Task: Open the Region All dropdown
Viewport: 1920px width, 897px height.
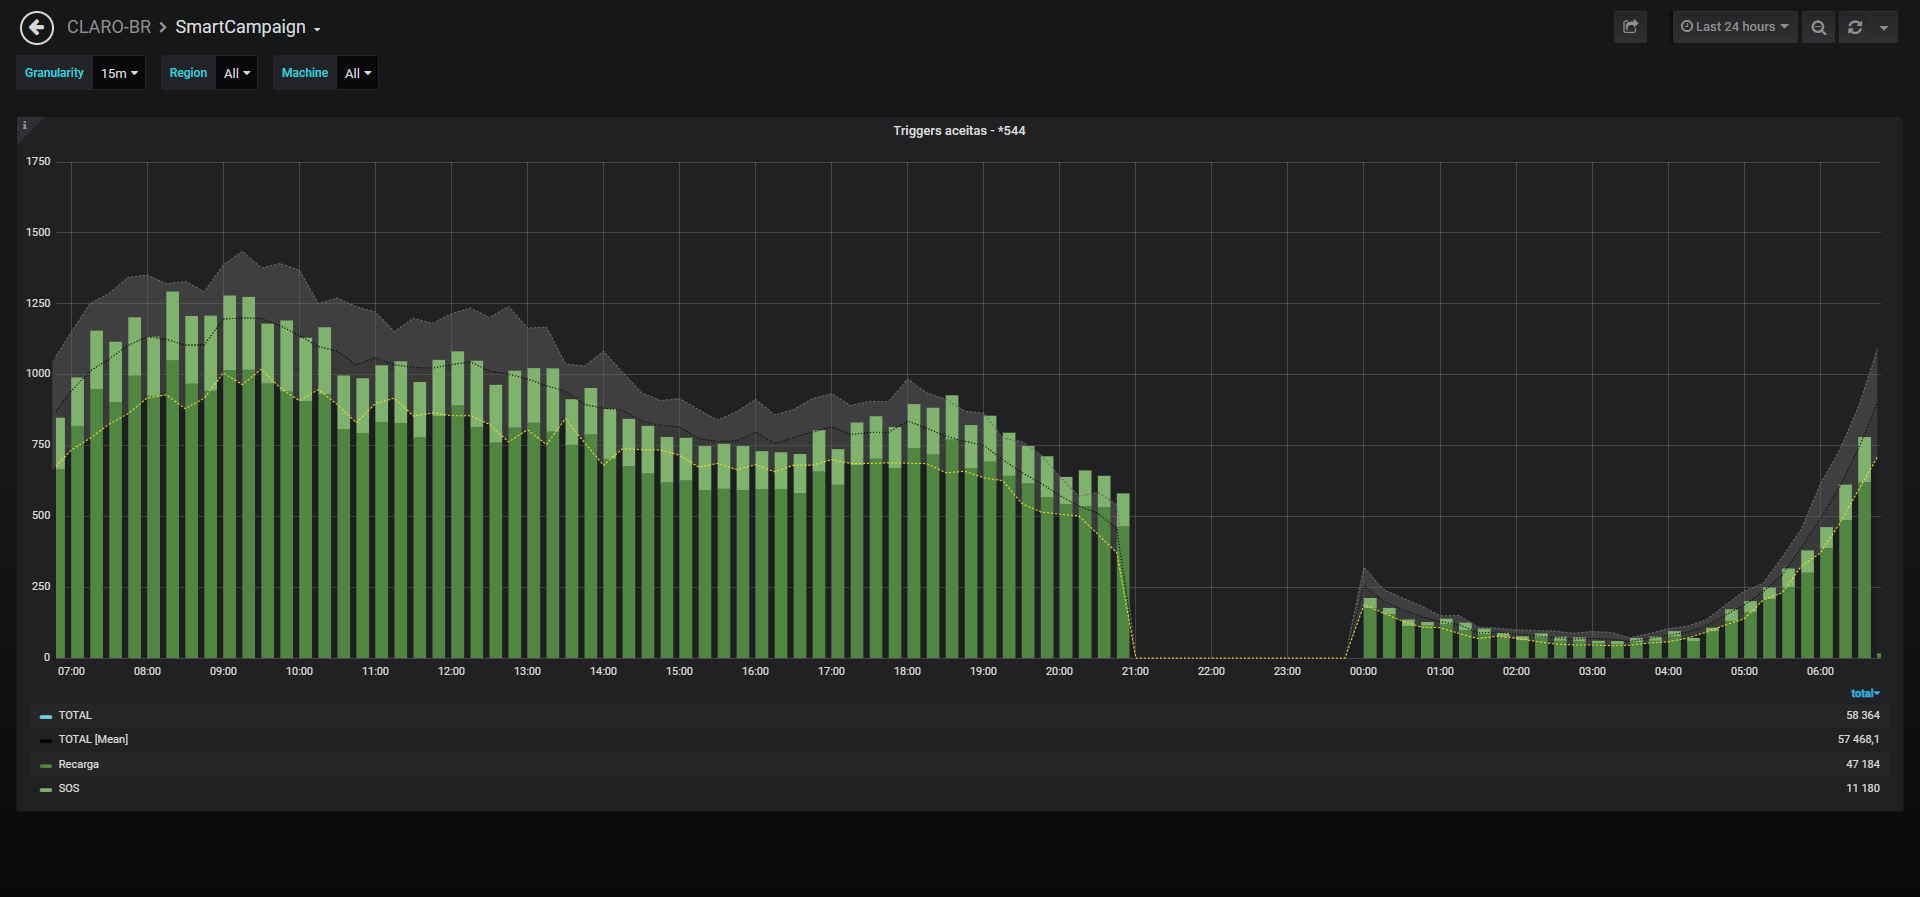Action: (237, 73)
